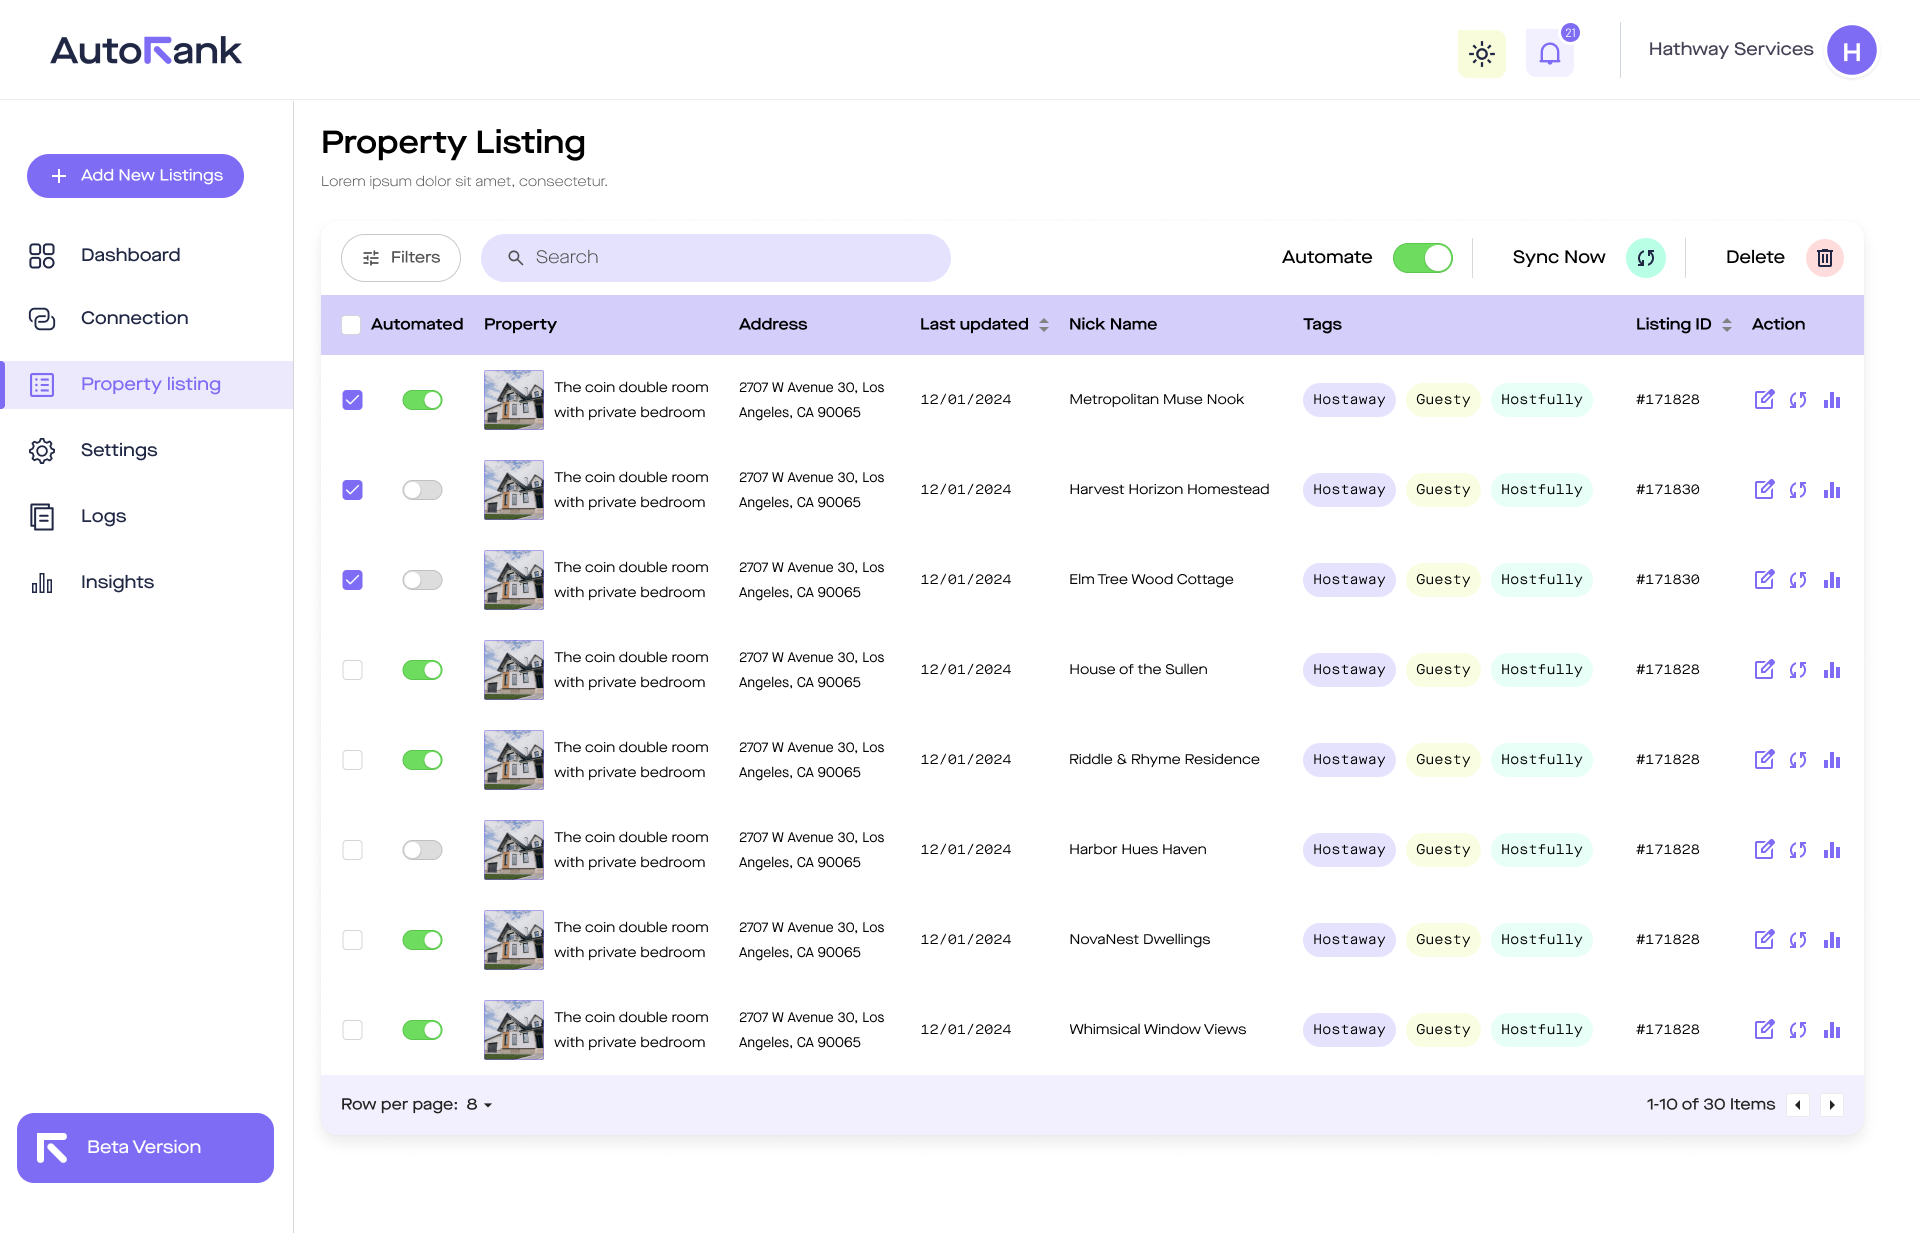
Task: Sync the Harvest Horizon Homestead row
Action: click(x=1798, y=490)
